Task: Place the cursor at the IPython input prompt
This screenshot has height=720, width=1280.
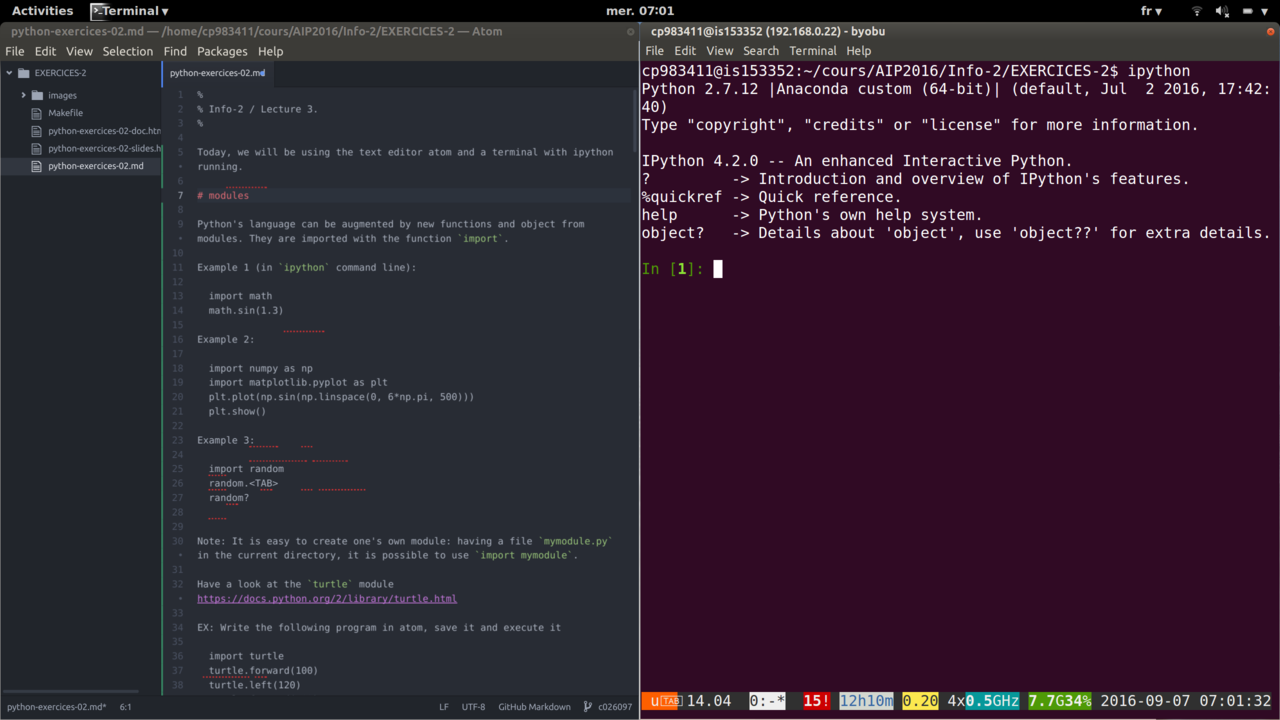Action: point(718,268)
